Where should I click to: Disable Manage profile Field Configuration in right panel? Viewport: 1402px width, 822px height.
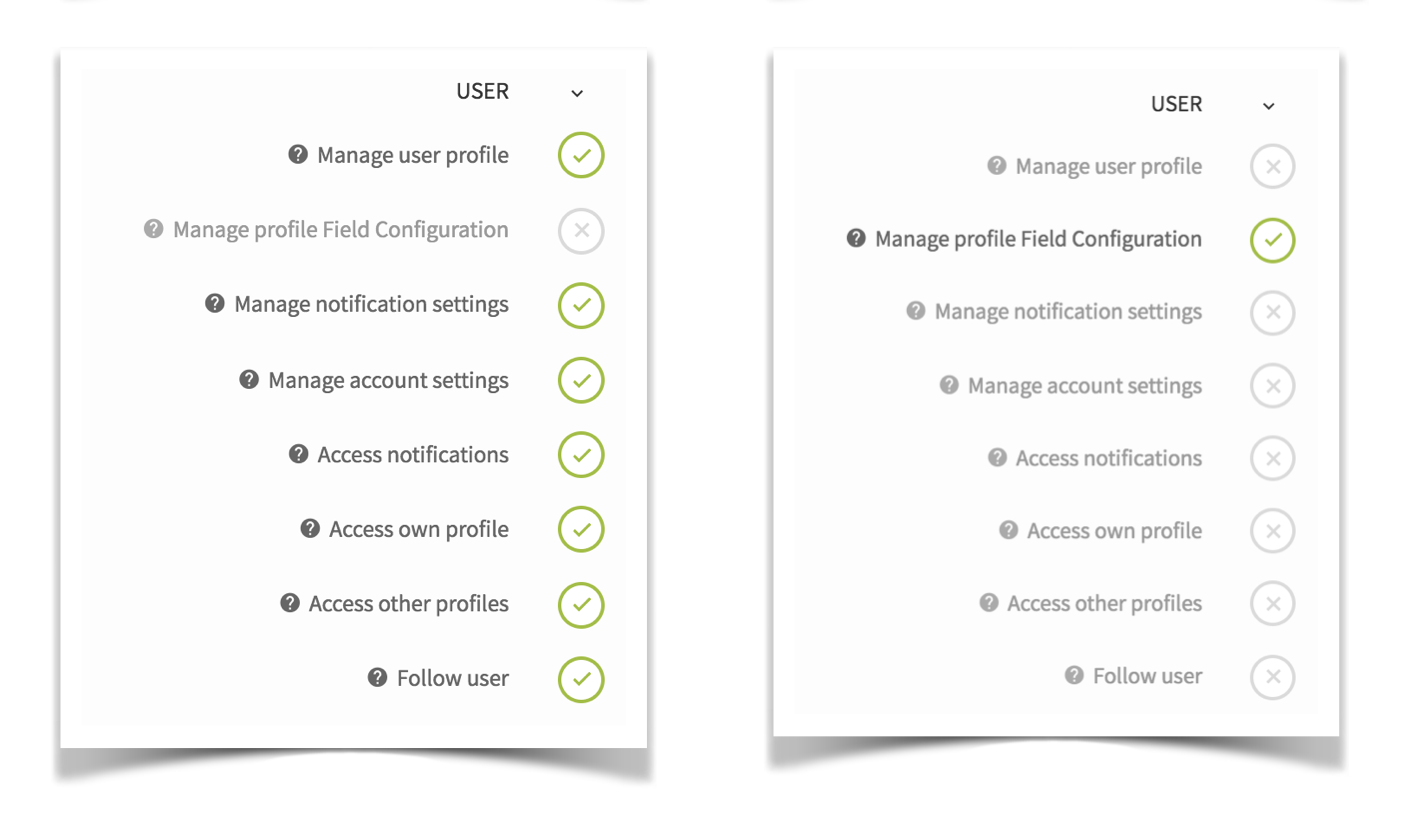pos(1273,240)
